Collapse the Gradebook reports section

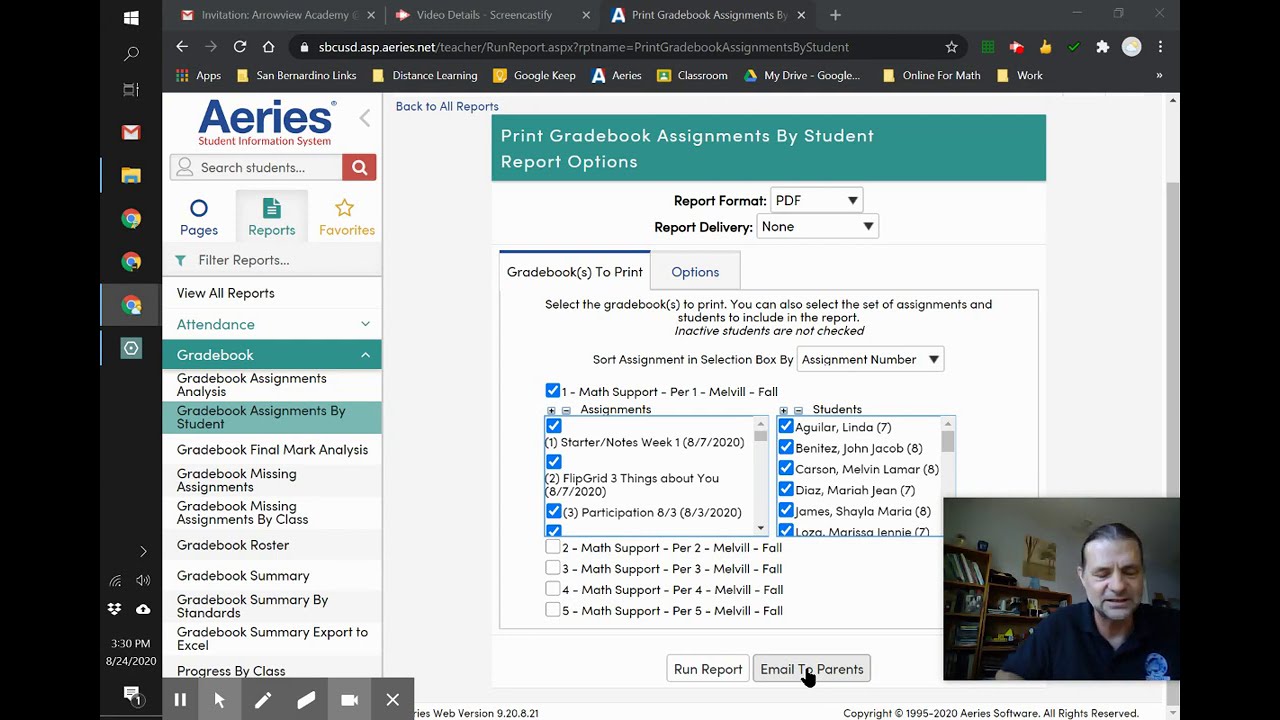272,355
